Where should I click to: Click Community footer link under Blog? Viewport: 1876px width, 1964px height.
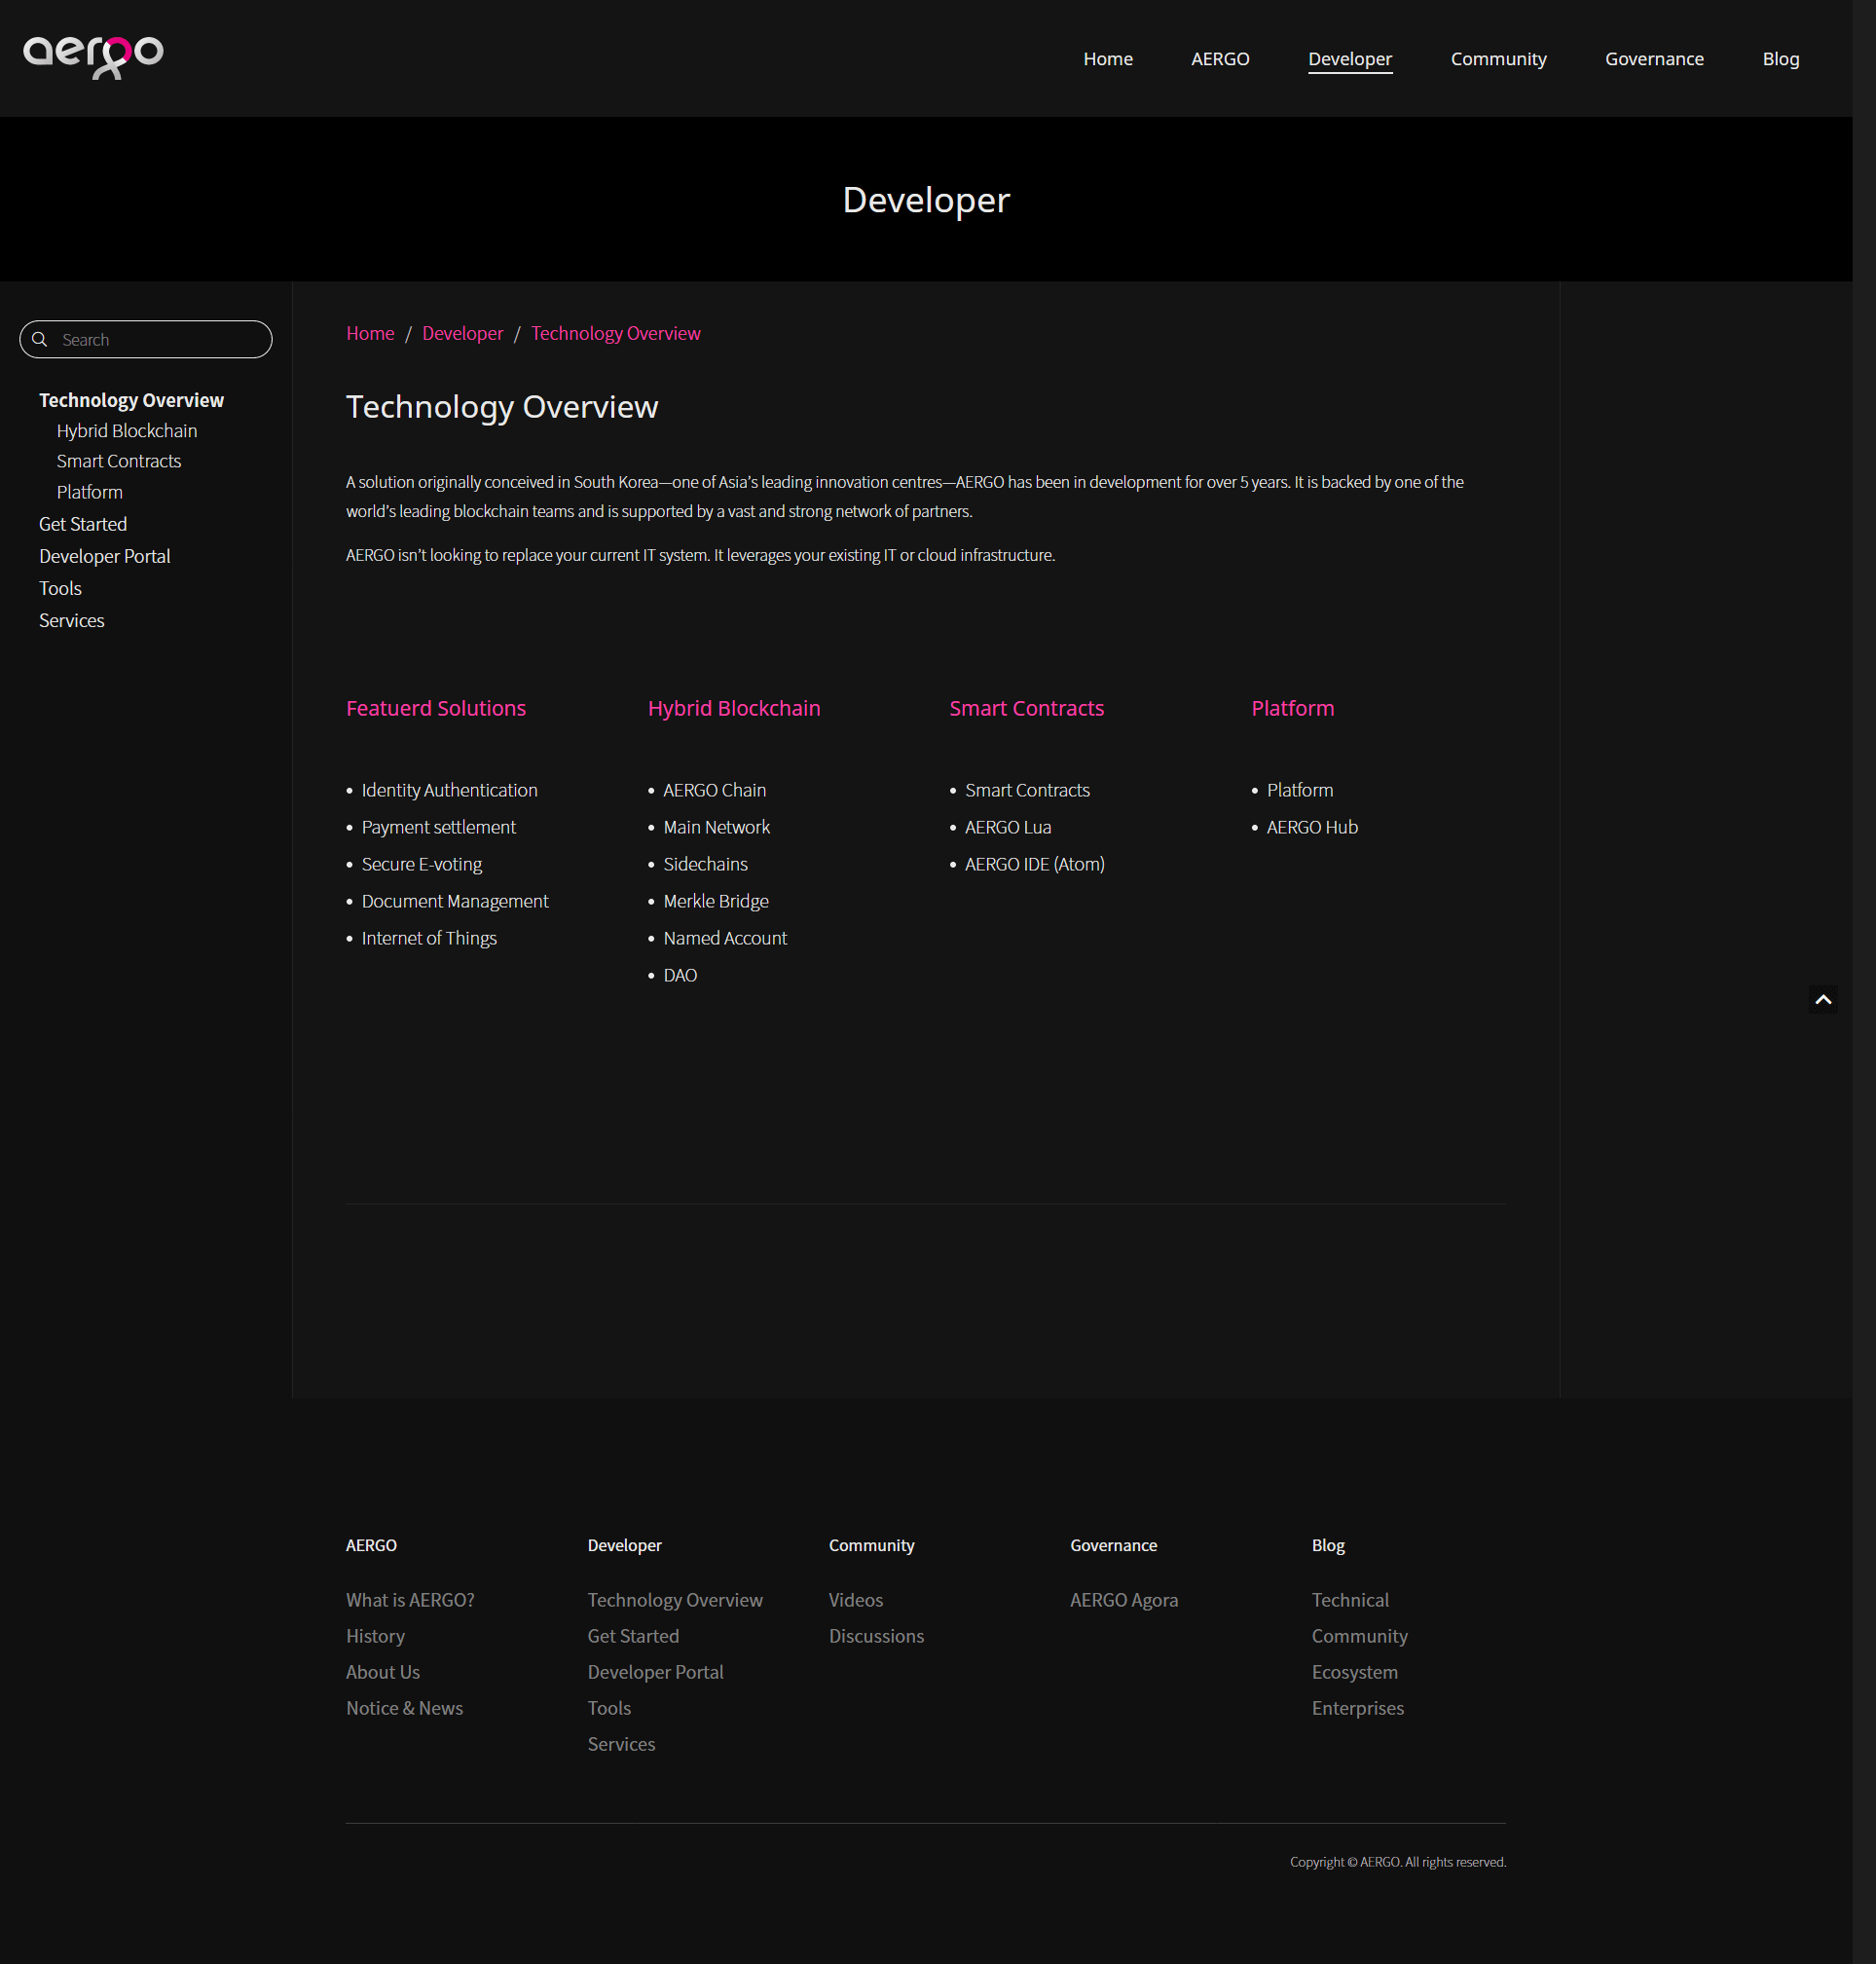(x=1360, y=1636)
